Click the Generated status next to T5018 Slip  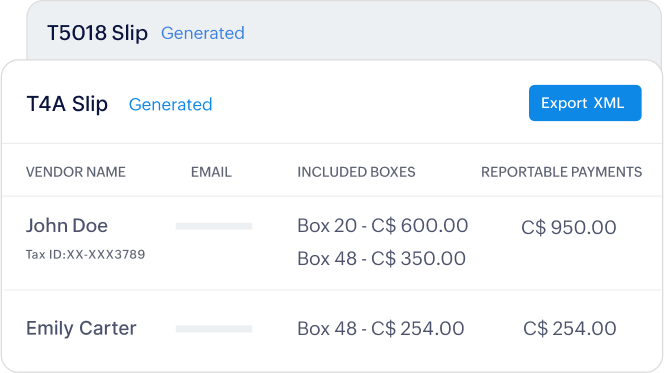click(202, 33)
